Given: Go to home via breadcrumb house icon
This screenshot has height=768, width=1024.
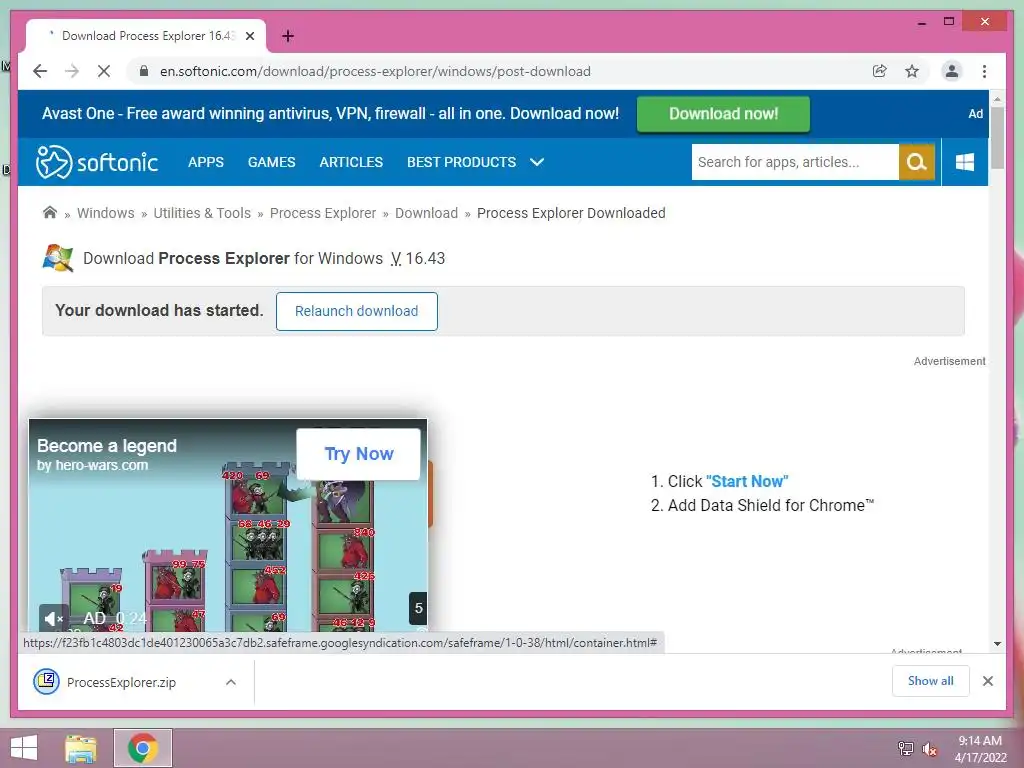Looking at the screenshot, I should (x=50, y=212).
